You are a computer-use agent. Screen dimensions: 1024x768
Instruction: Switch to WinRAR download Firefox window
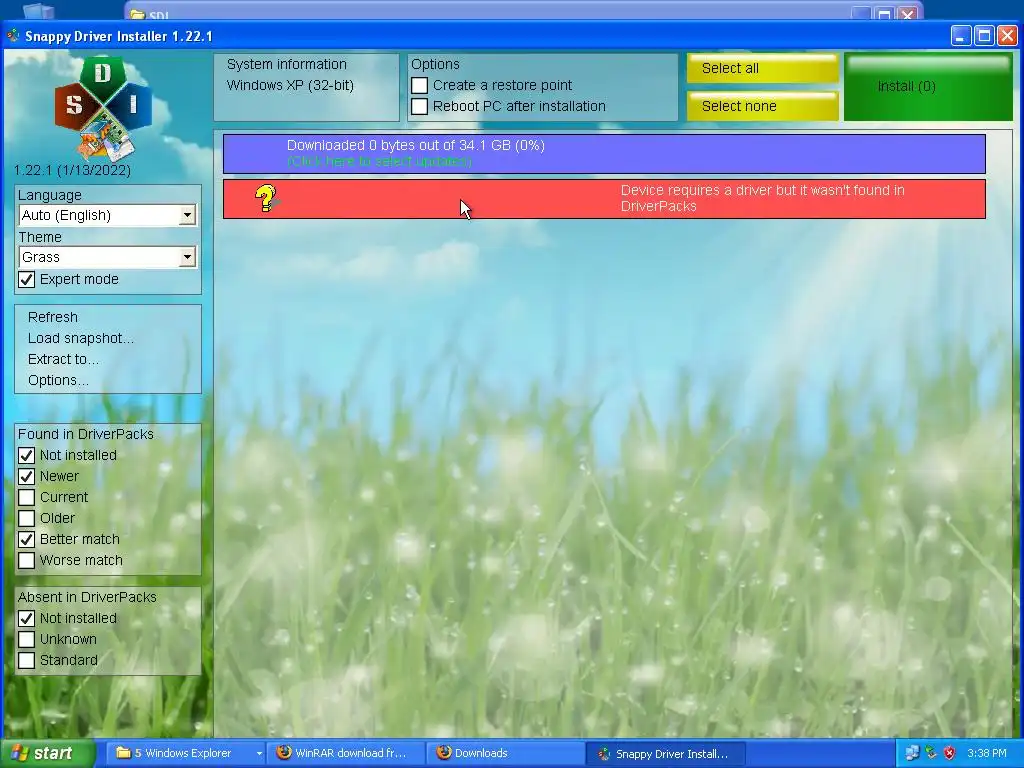(346, 753)
